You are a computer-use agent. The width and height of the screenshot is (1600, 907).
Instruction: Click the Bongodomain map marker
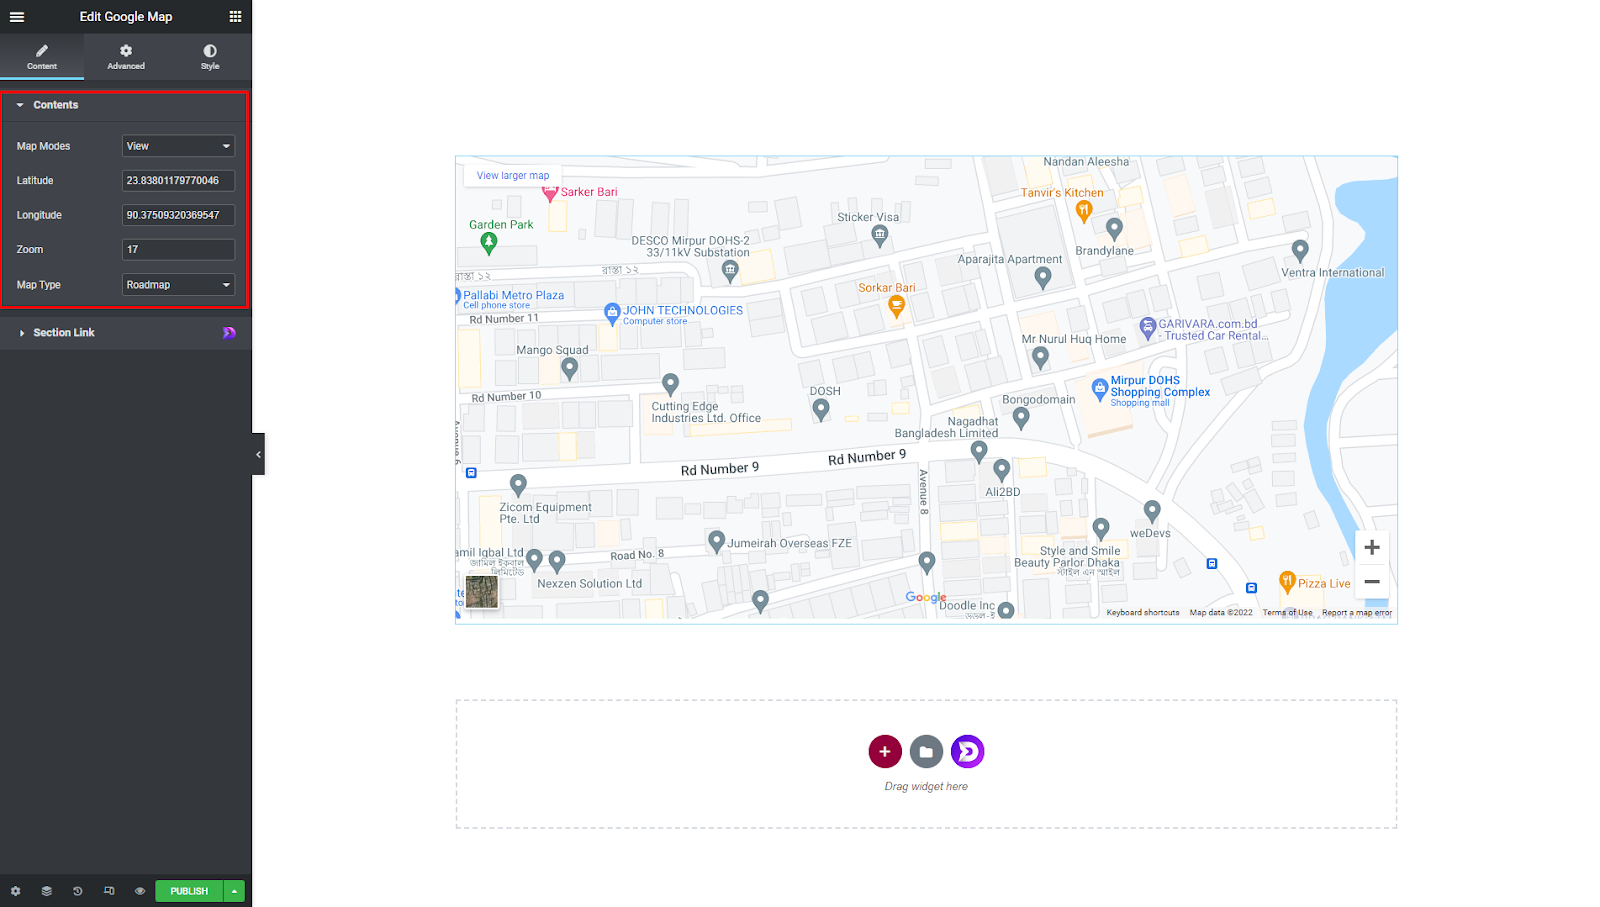coord(1021,418)
